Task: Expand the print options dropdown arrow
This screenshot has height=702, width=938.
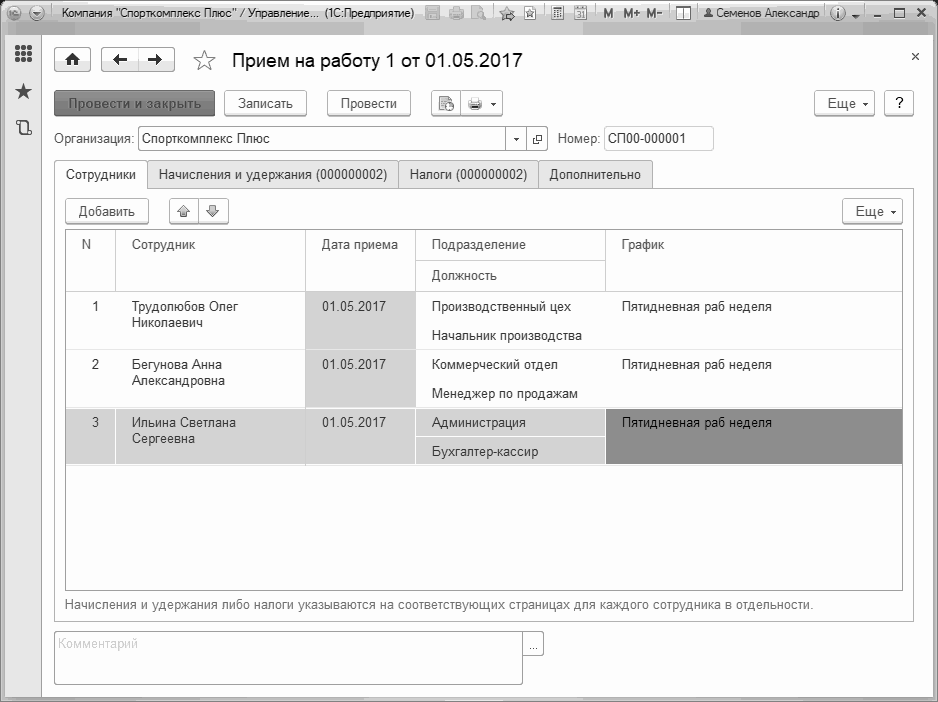Action: tap(494, 104)
